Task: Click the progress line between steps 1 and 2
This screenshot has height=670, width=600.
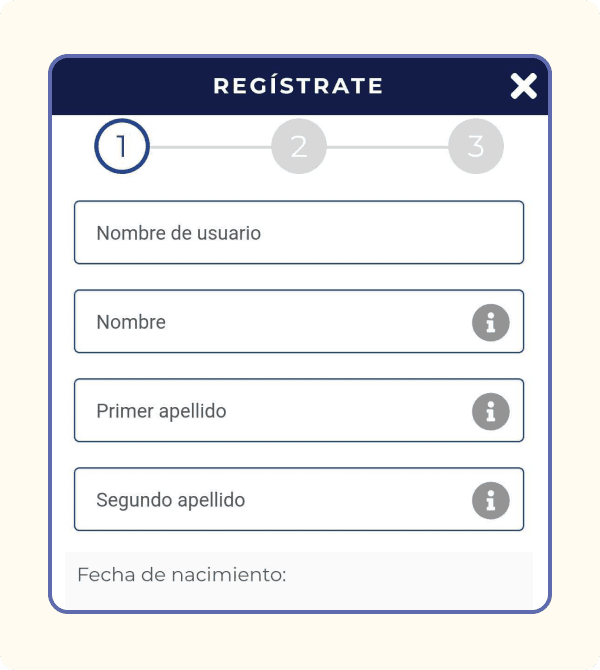Action: 210,147
